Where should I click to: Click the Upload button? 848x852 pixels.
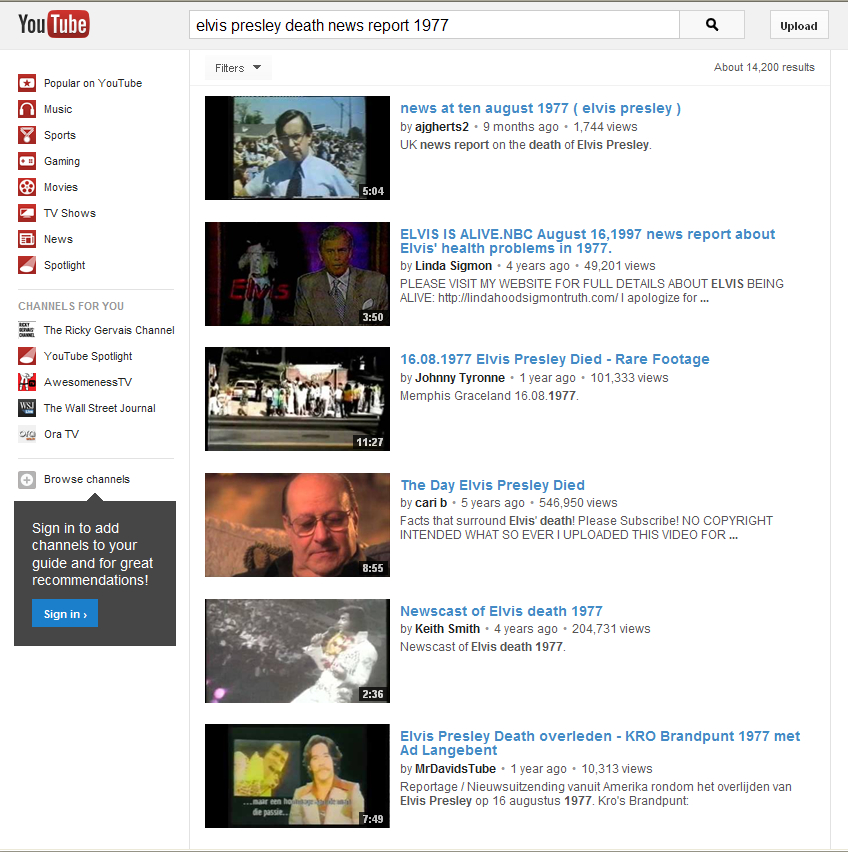click(x=798, y=26)
